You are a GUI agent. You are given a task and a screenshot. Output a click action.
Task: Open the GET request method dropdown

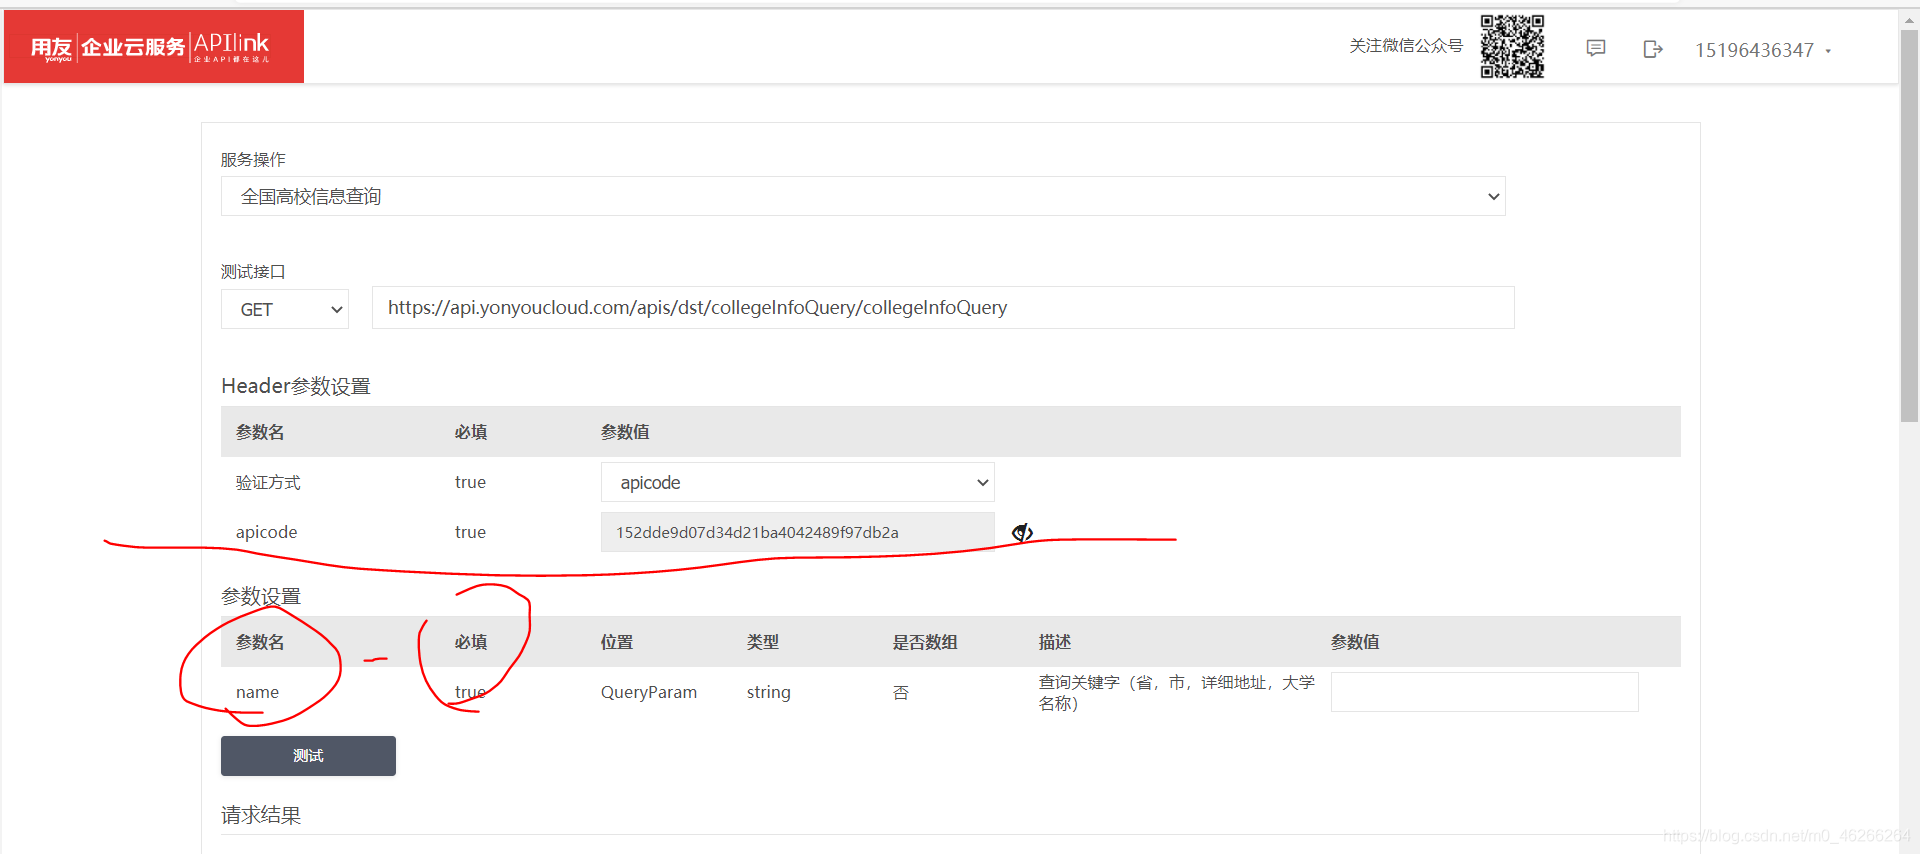[285, 309]
